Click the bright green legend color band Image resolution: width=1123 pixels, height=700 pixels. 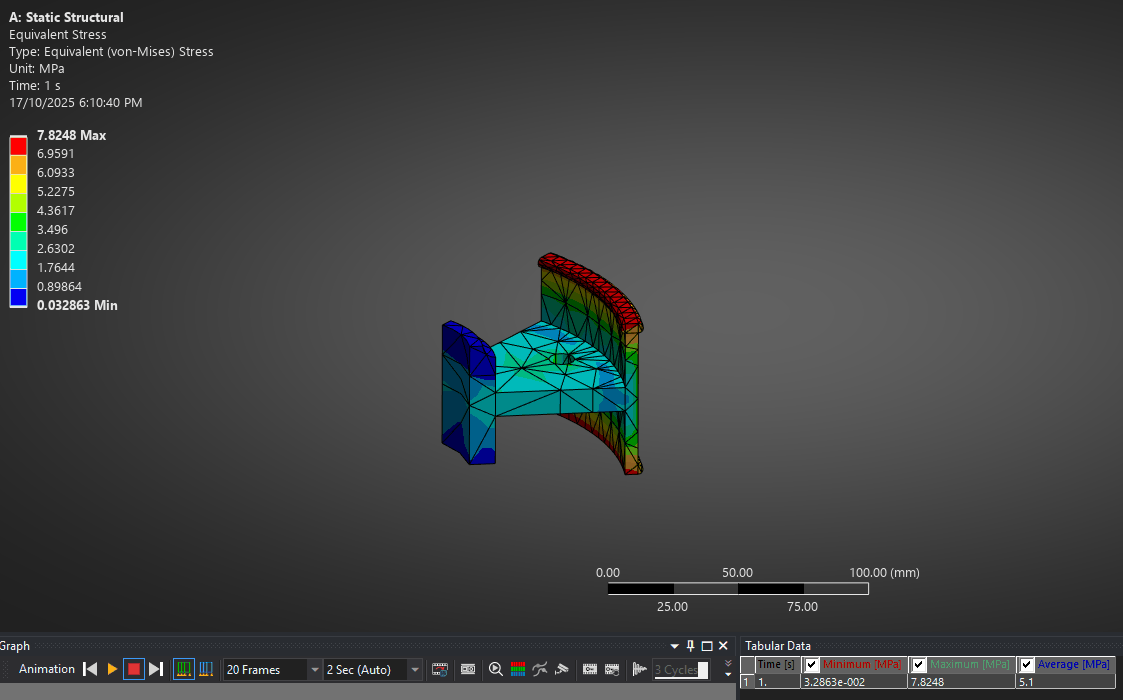(x=18, y=222)
